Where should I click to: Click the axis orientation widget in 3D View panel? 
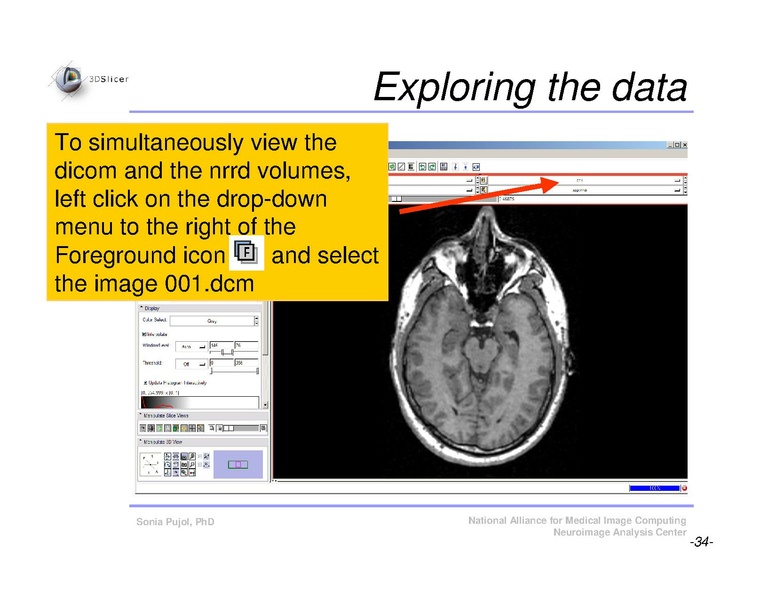pos(150,464)
